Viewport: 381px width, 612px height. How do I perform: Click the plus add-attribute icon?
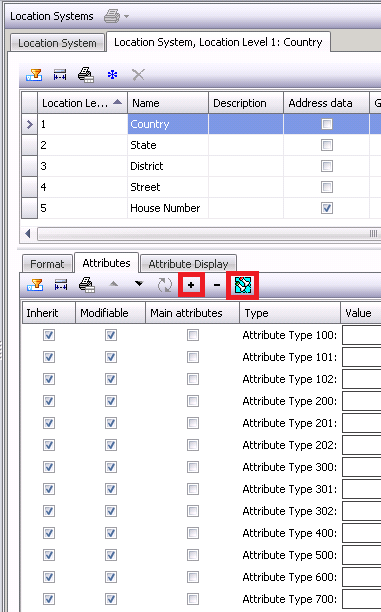[191, 285]
